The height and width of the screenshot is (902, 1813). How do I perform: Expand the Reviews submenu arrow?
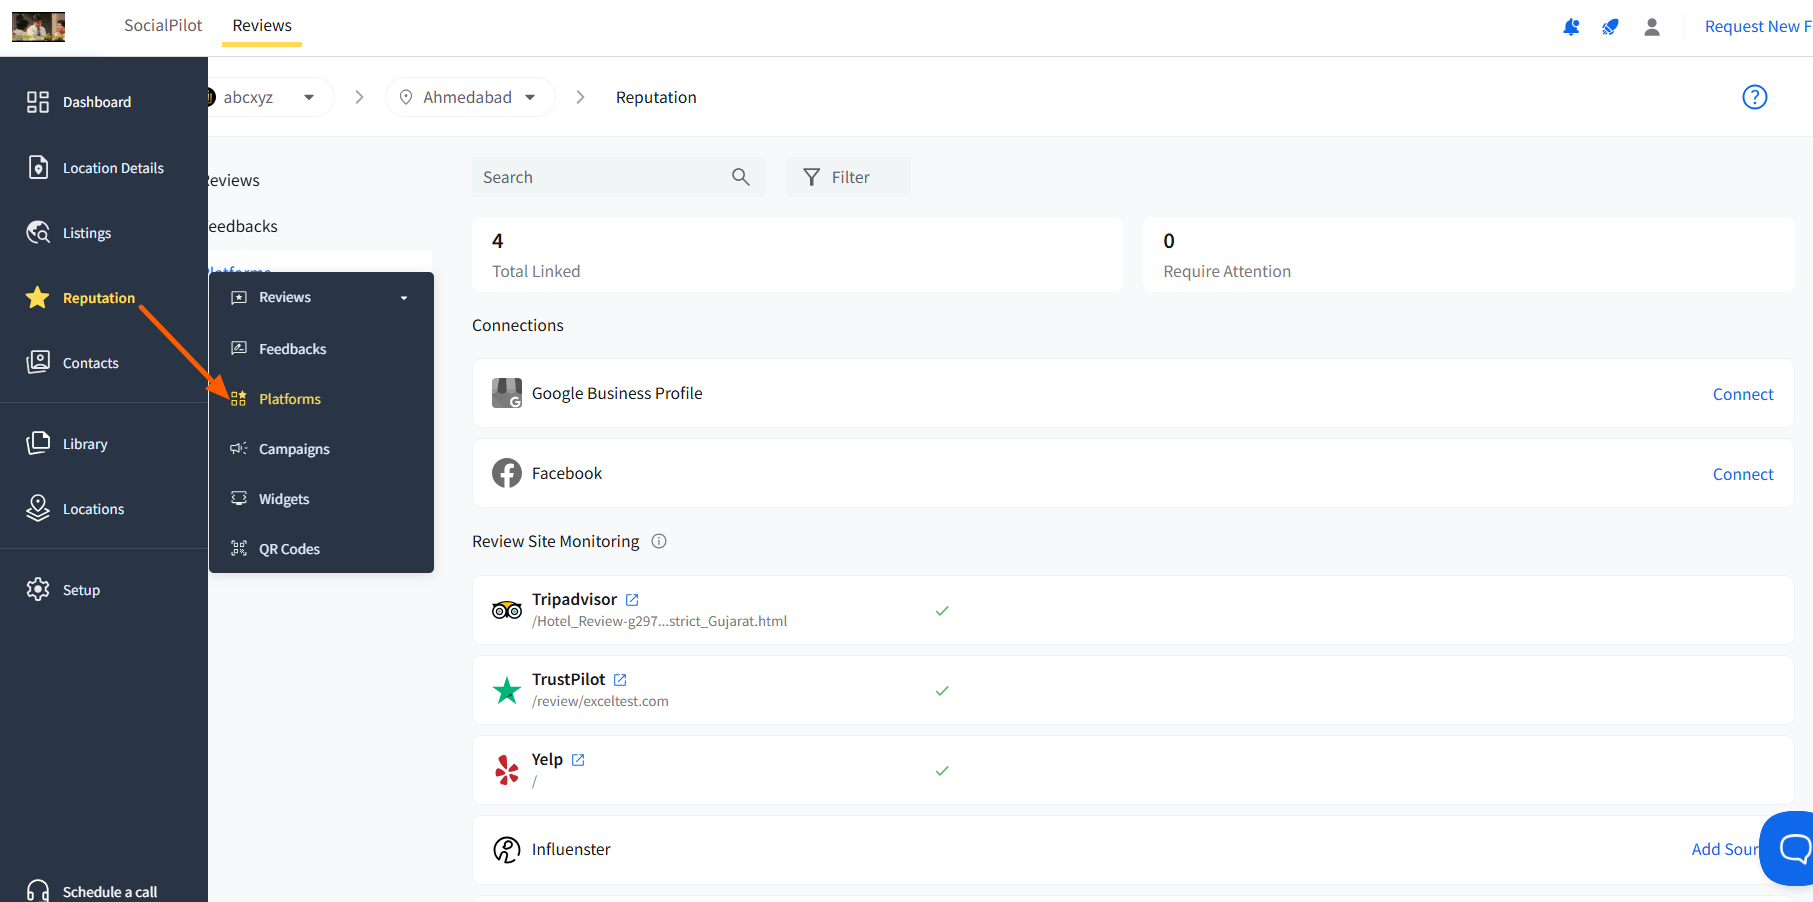[404, 298]
